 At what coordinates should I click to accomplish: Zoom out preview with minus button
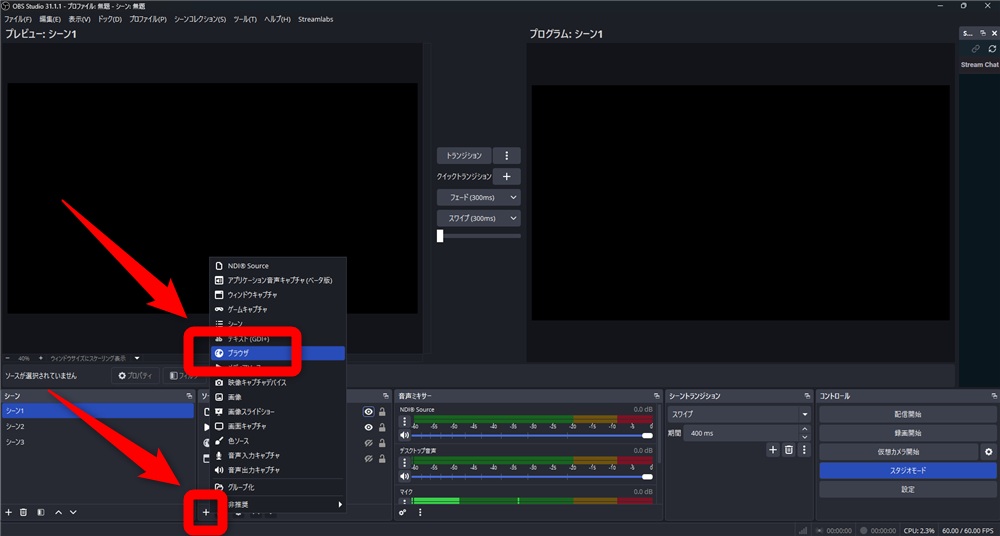pyautogui.click(x=8, y=358)
